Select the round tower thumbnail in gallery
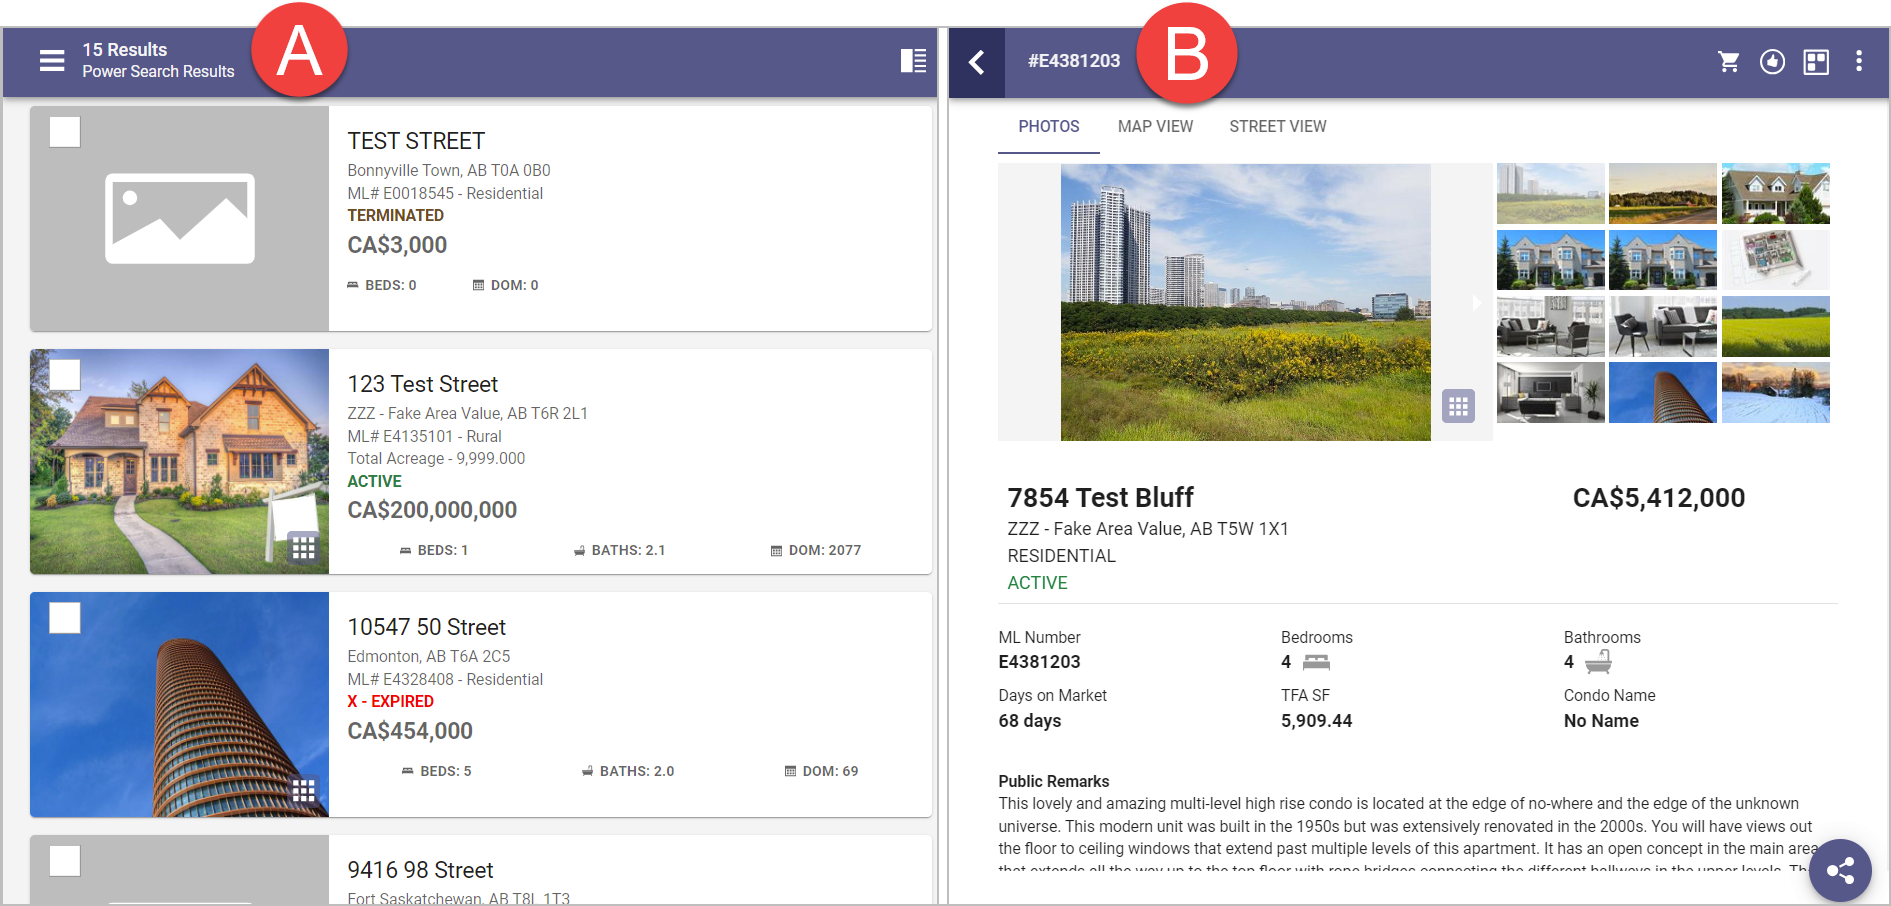The image size is (1891, 906). click(x=1663, y=392)
